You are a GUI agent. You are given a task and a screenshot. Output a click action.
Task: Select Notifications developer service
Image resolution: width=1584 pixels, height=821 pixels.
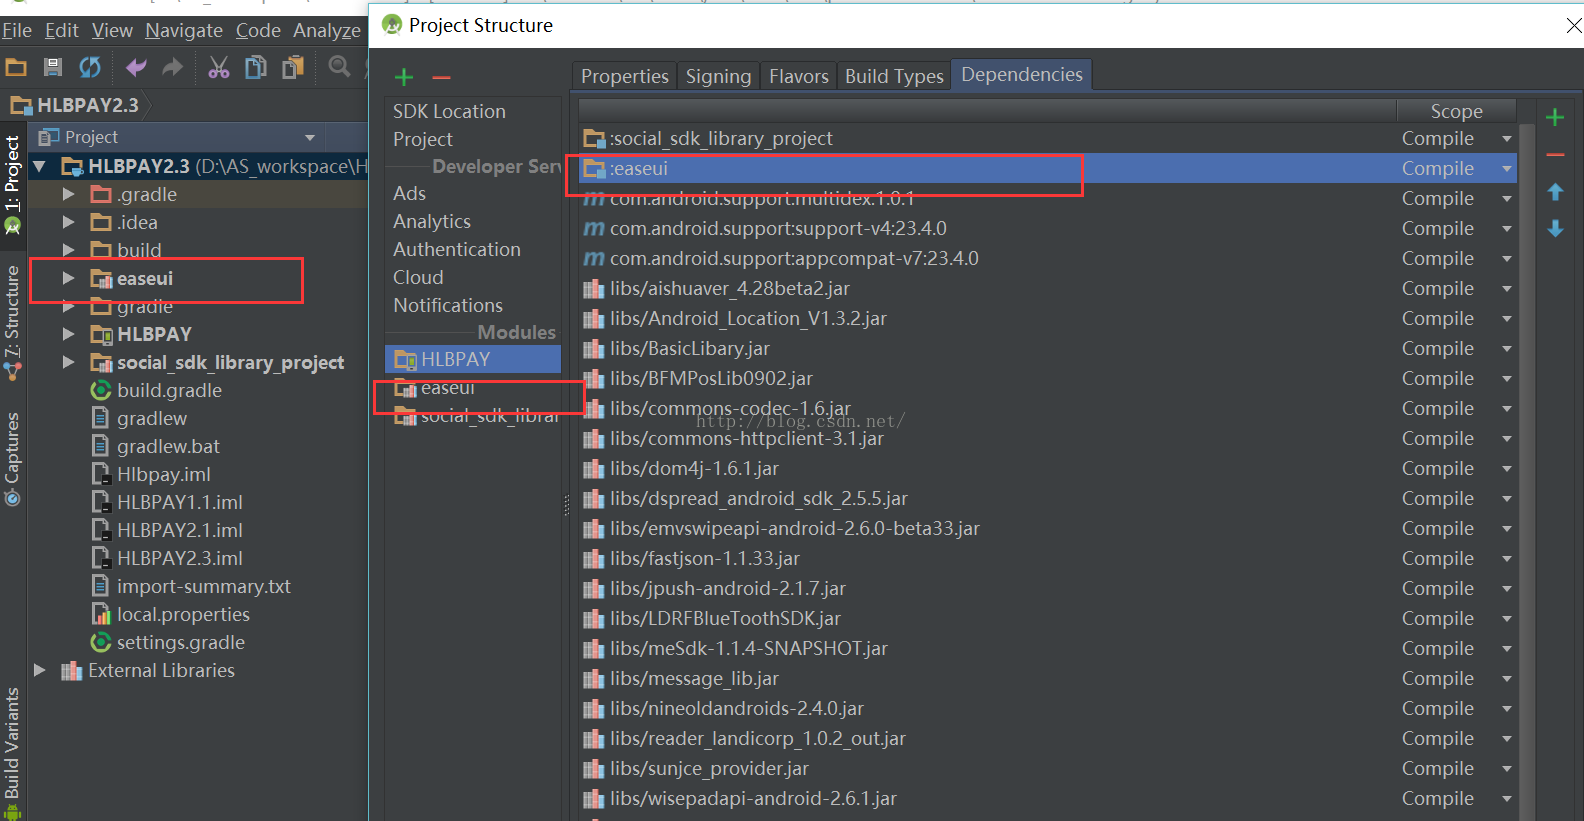[448, 305]
